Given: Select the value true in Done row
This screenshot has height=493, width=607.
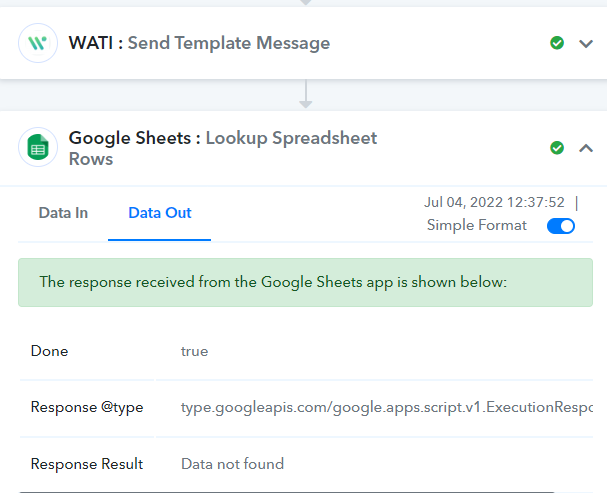Looking at the screenshot, I should click(x=194, y=351).
